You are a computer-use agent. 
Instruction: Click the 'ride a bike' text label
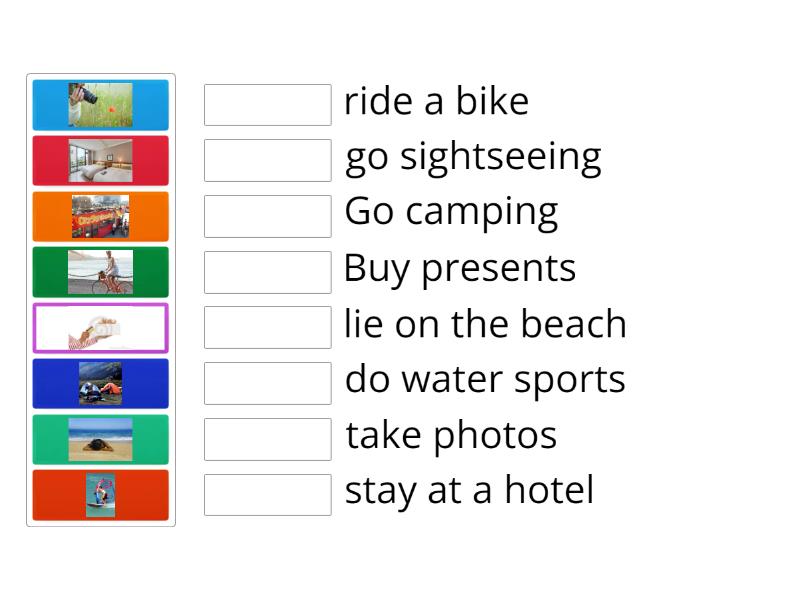(x=436, y=102)
